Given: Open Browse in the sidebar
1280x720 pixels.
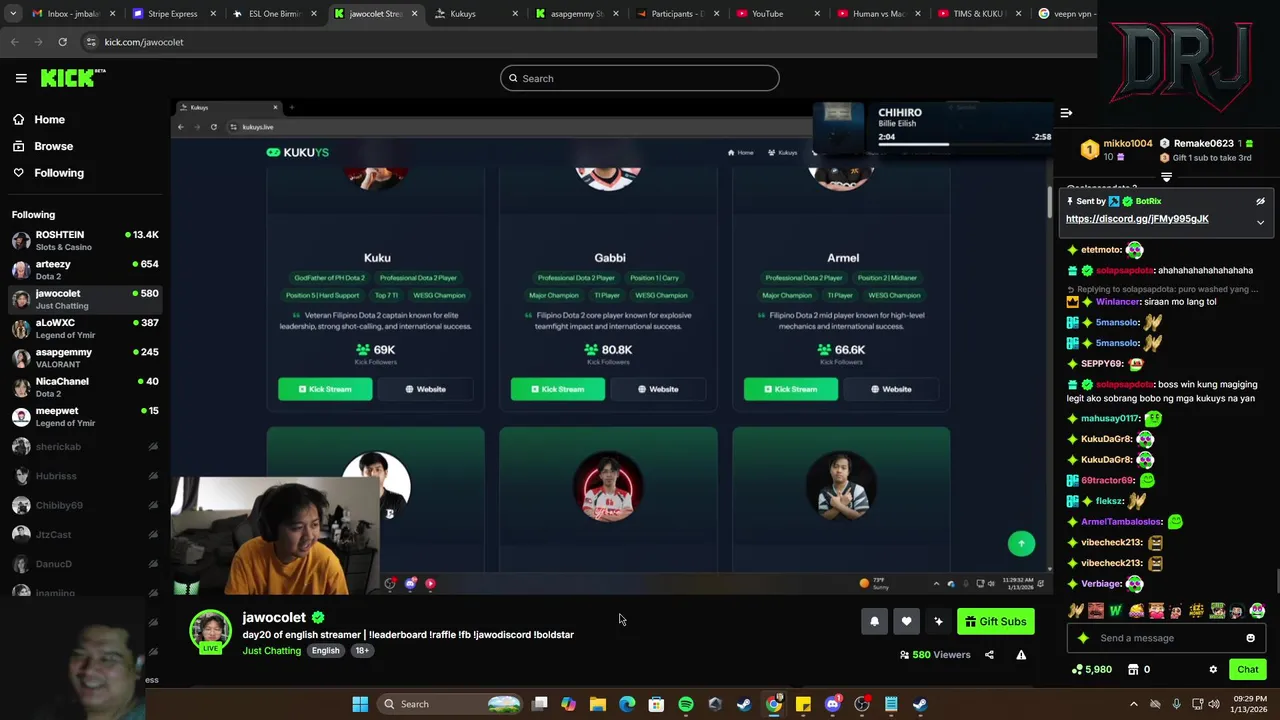Looking at the screenshot, I should tap(53, 146).
